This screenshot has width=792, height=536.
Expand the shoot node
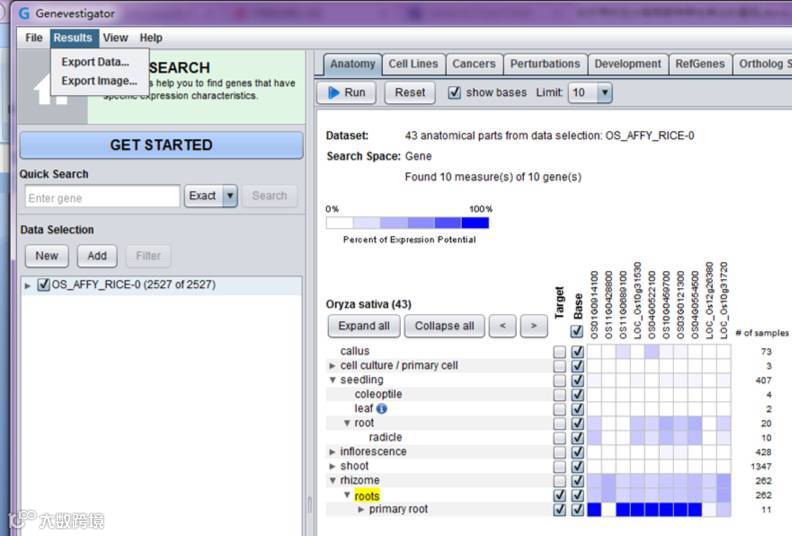[x=332, y=466]
